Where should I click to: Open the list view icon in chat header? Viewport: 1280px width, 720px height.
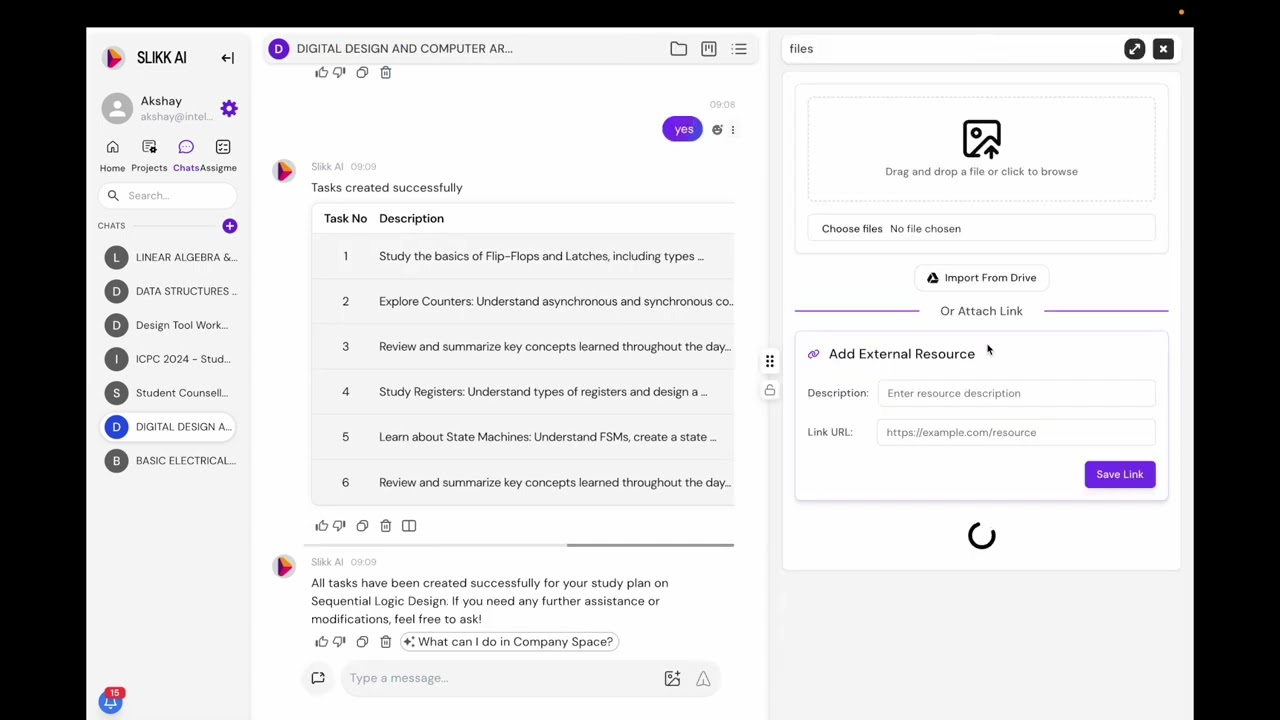tap(739, 49)
